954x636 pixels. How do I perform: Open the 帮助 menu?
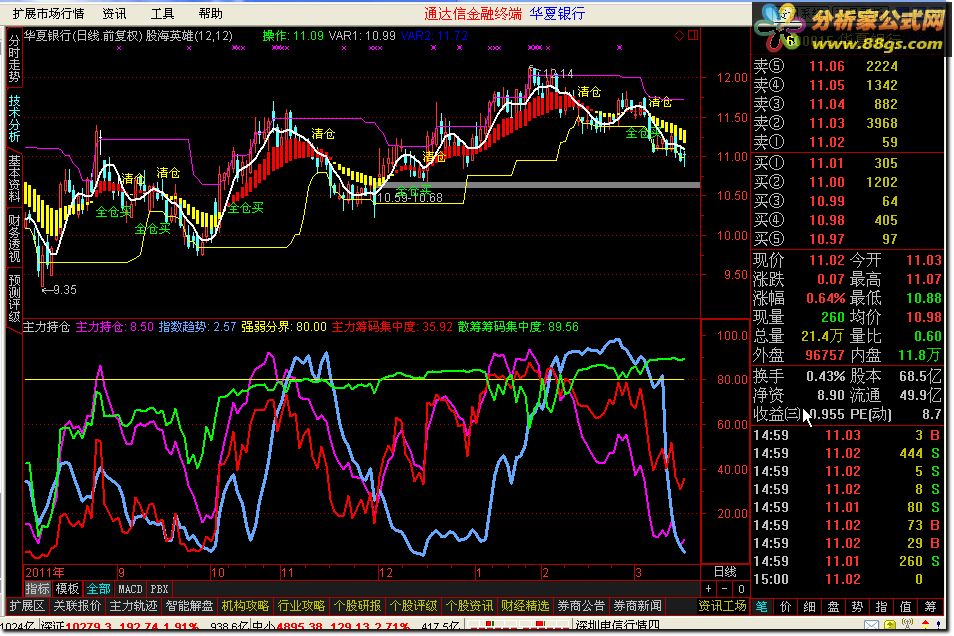click(211, 13)
